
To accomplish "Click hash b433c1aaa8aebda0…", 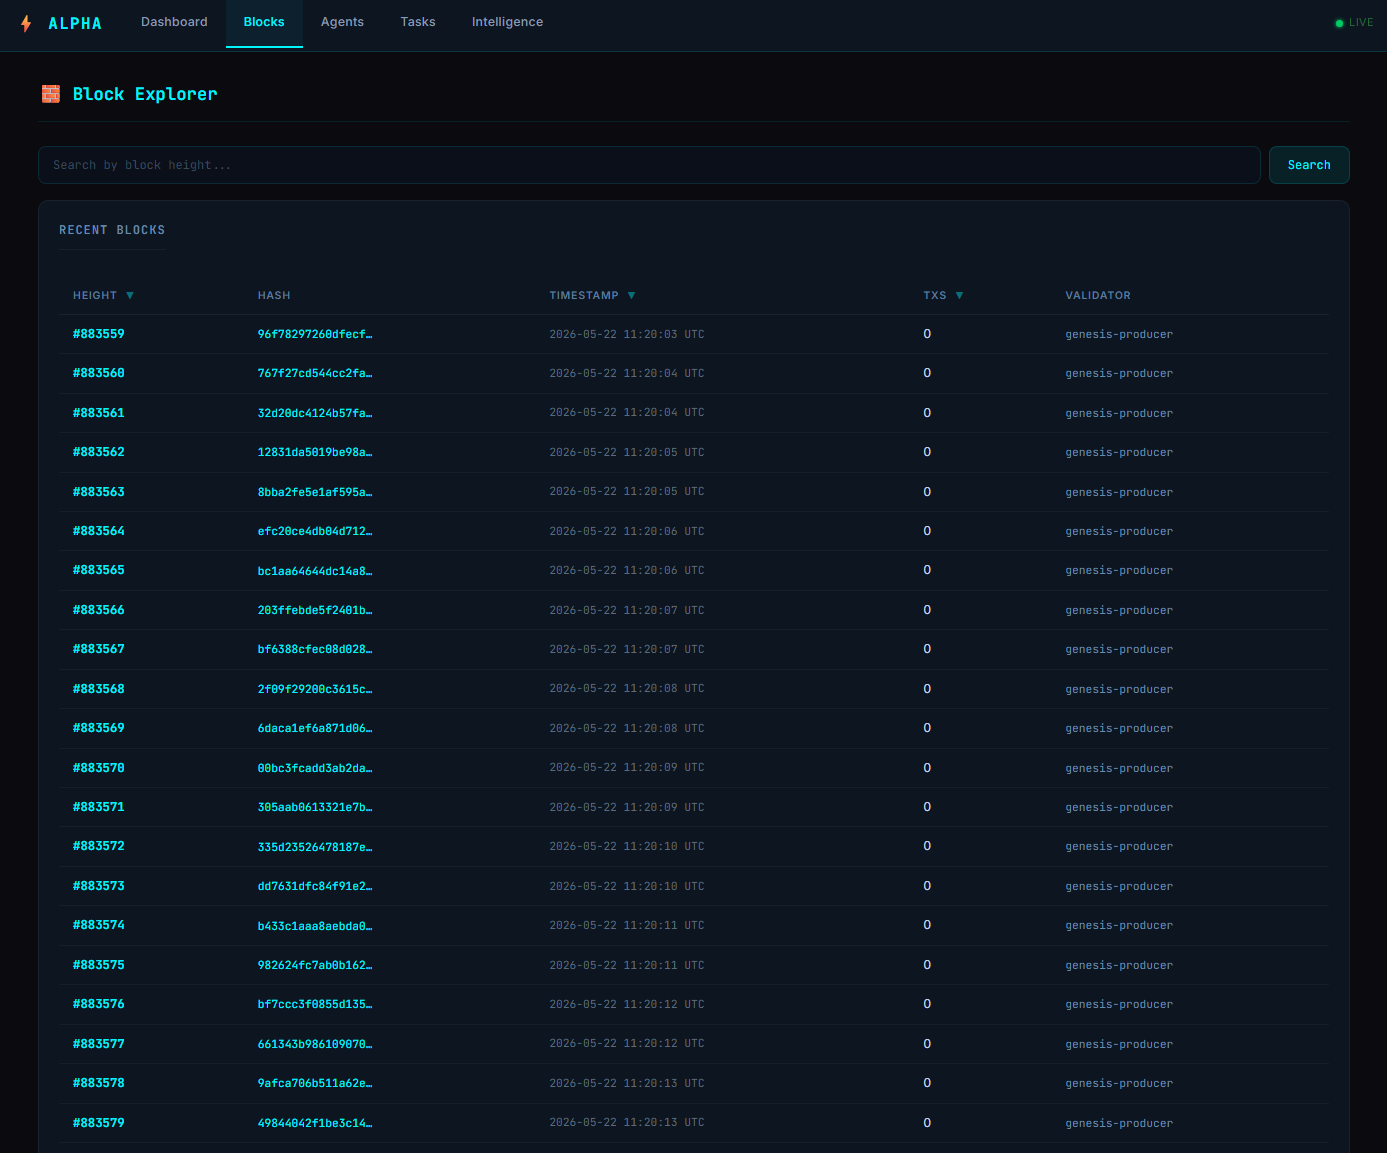I will pos(315,925).
